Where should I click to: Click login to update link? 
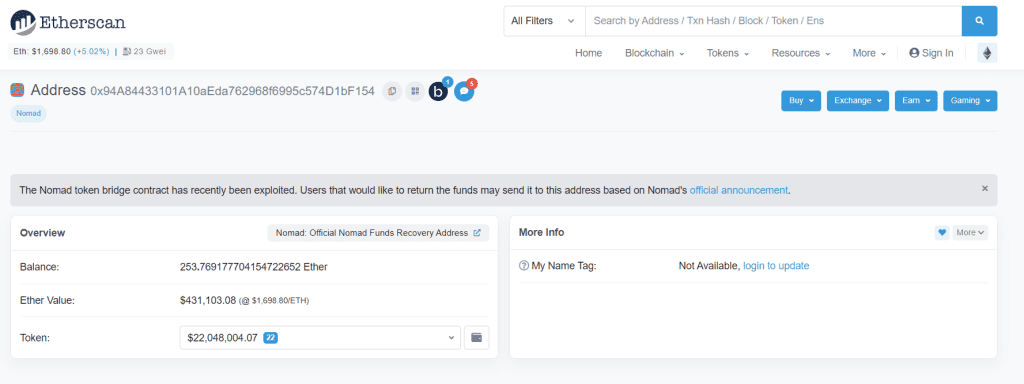[x=776, y=266]
